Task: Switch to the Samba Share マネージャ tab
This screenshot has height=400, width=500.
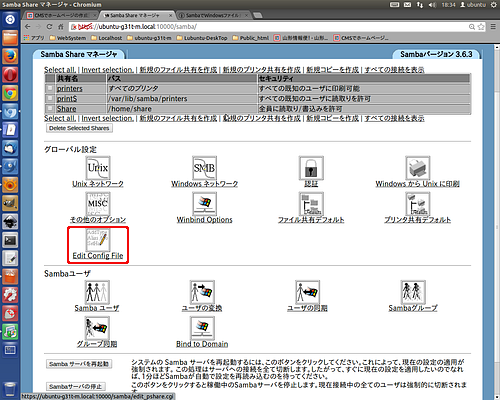Action: pos(137,15)
